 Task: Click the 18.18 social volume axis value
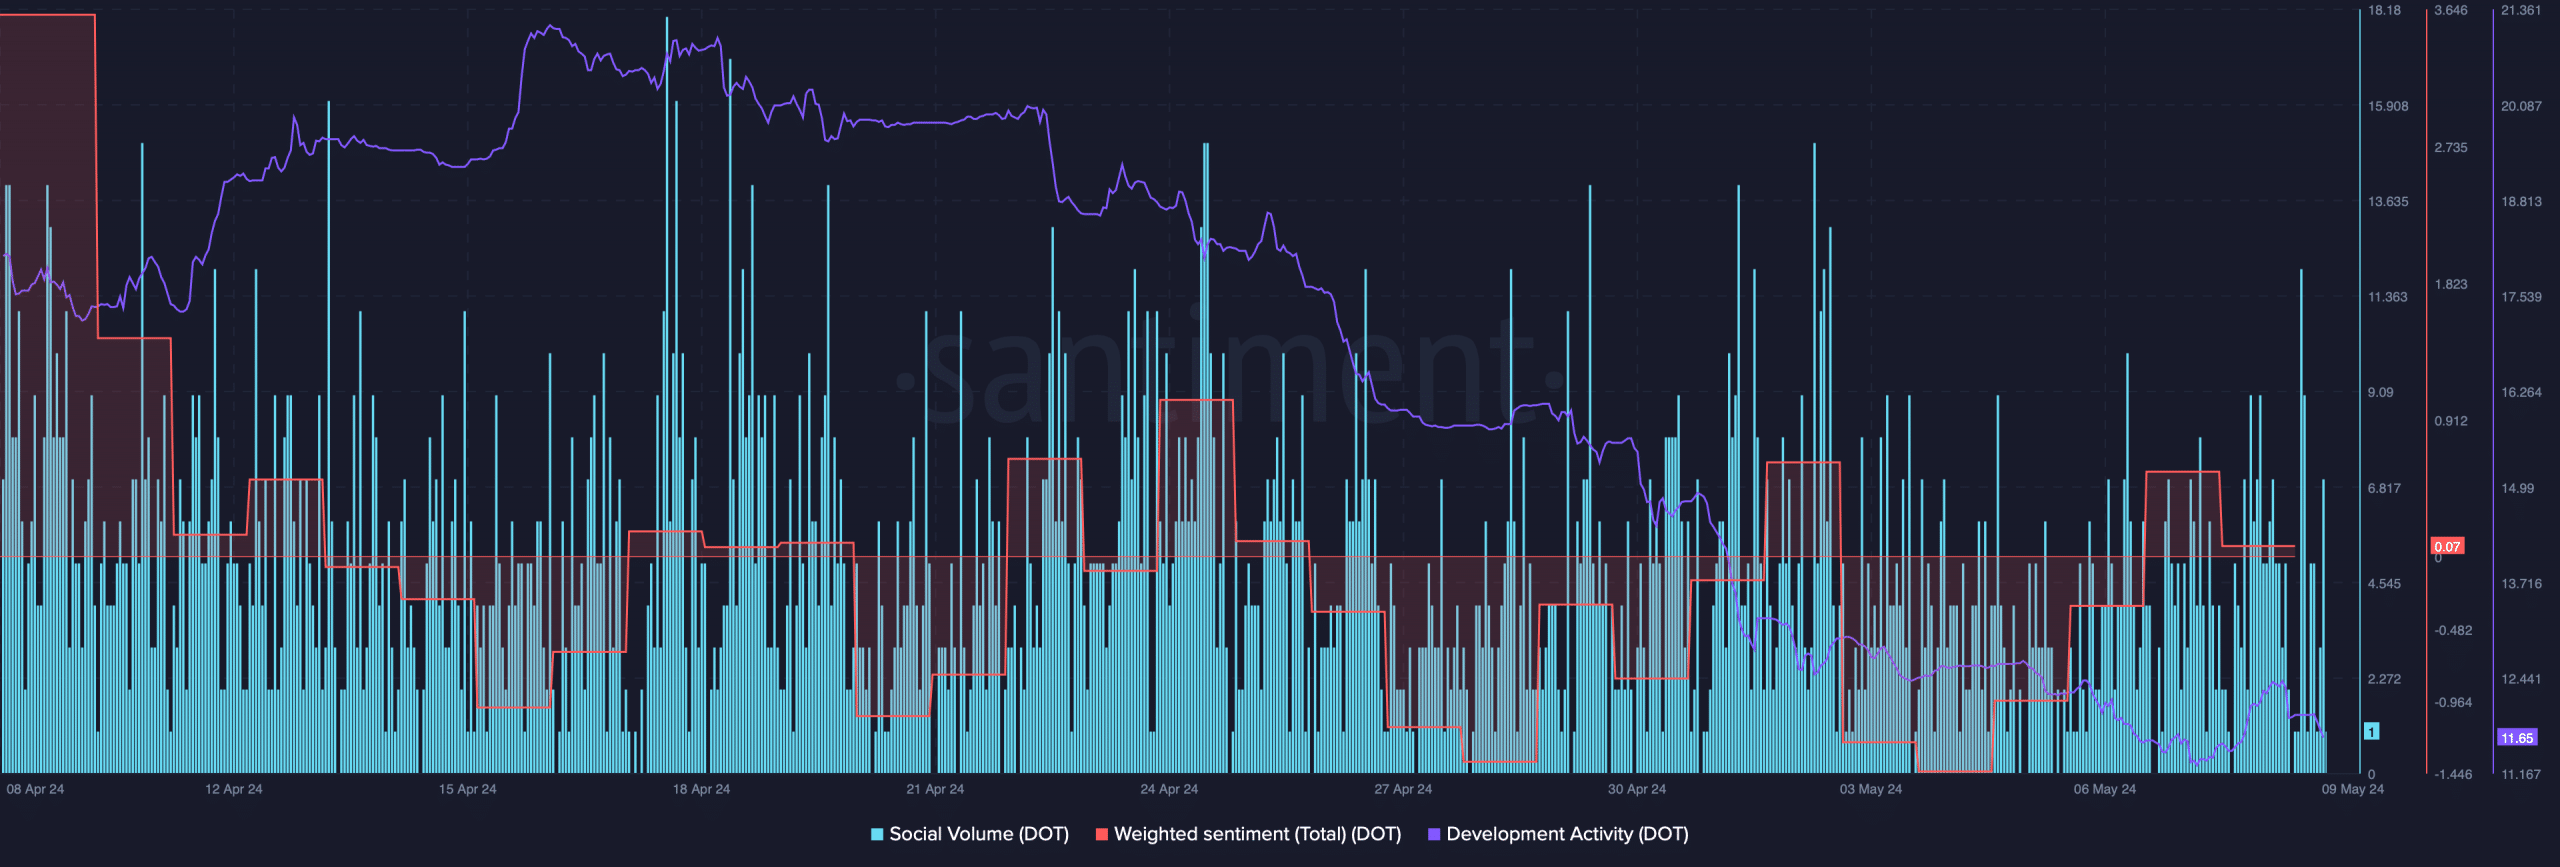point(2384,10)
